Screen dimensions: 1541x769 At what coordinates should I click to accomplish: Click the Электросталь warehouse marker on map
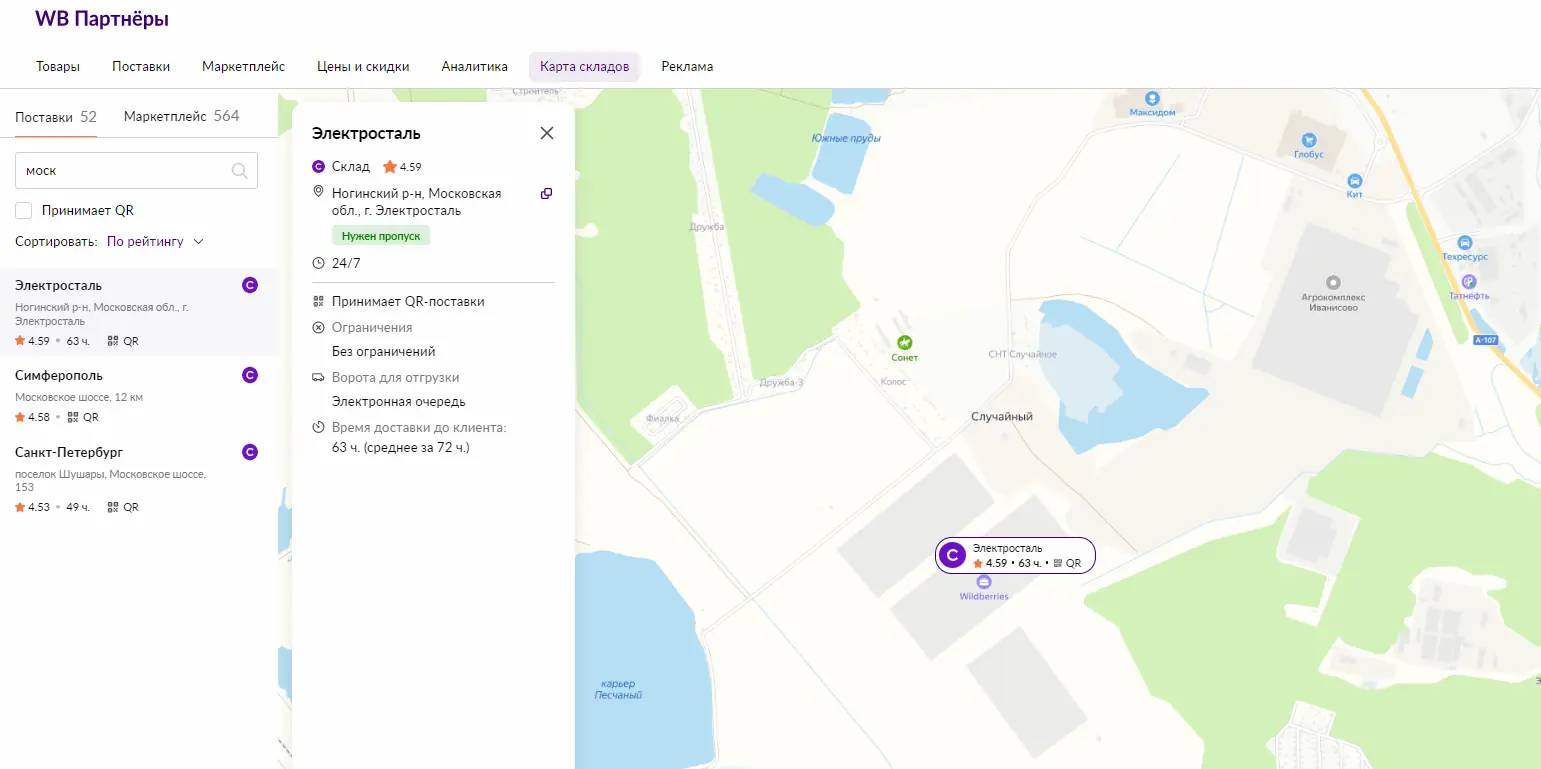point(1015,555)
